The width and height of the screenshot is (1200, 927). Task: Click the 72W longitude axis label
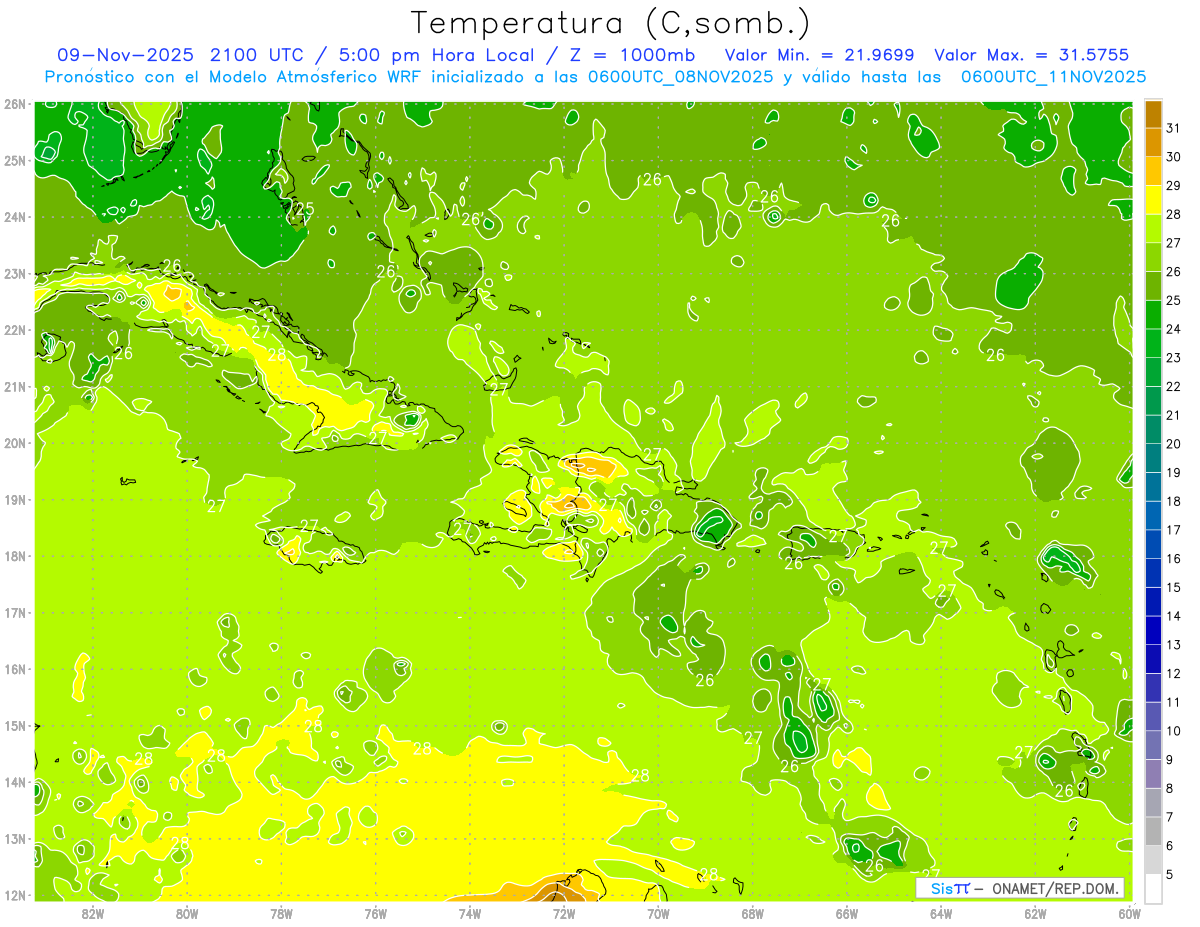point(564,913)
